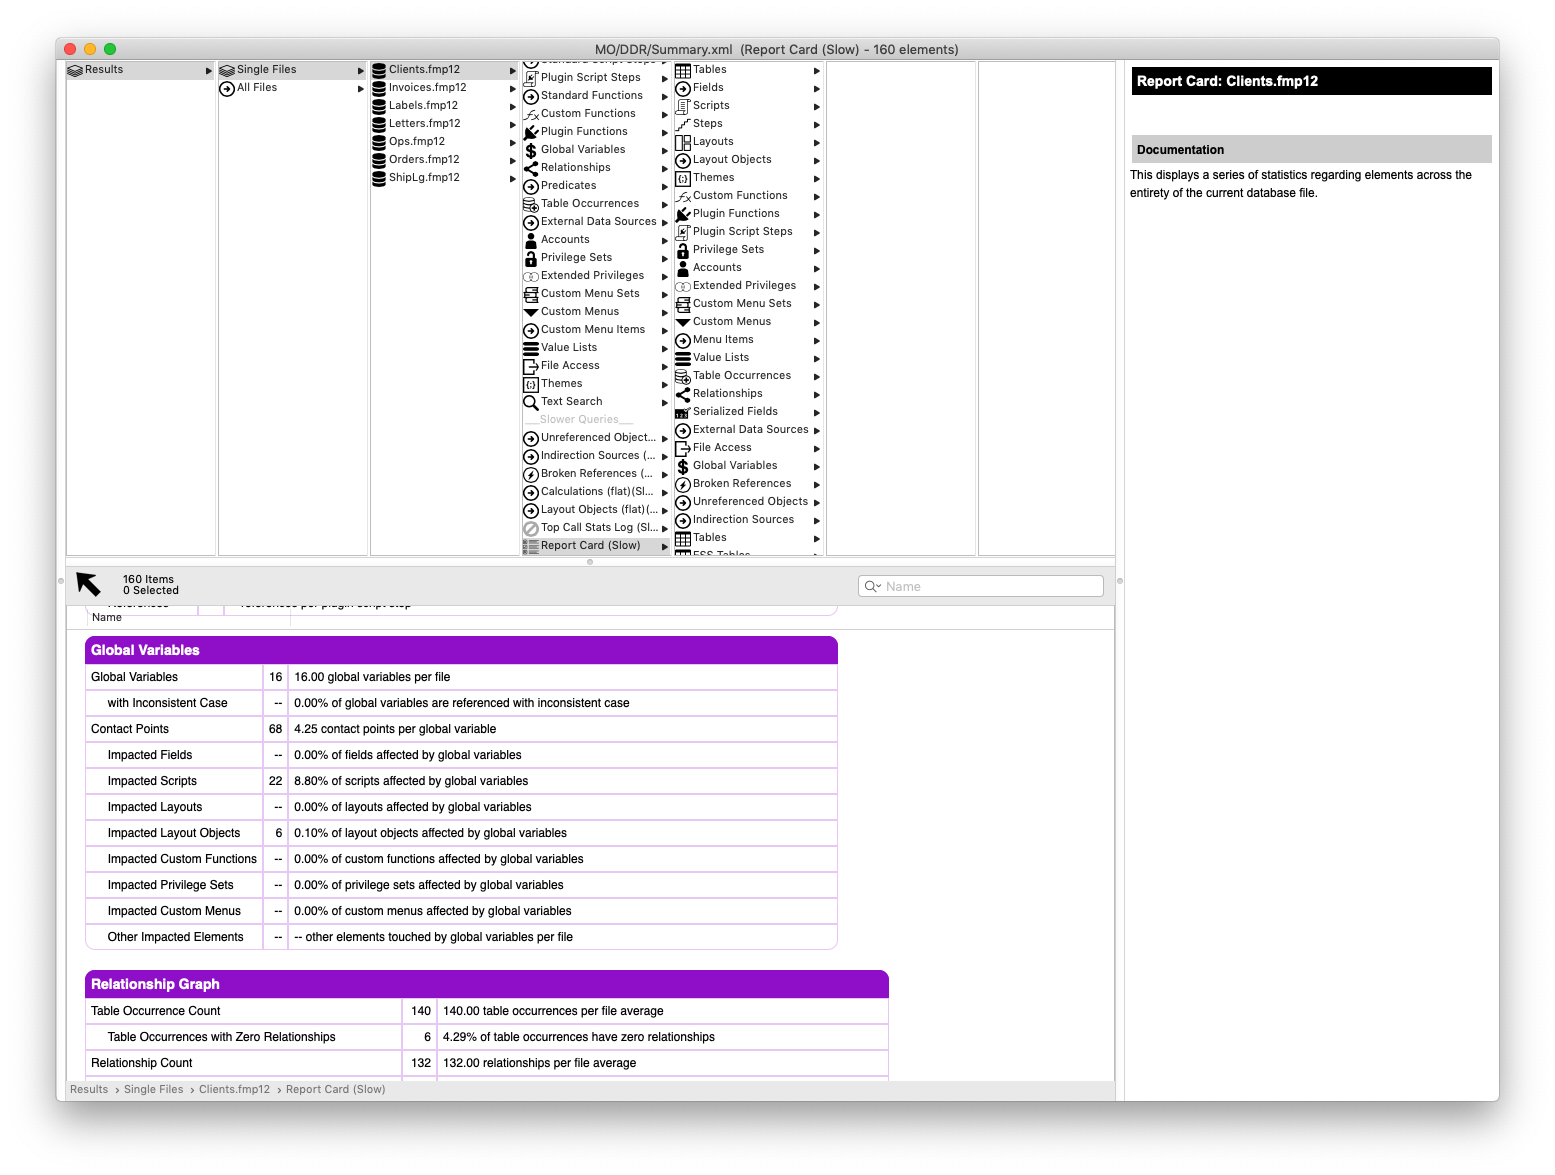
Task: Expand the All Files arrow
Action: (361, 89)
